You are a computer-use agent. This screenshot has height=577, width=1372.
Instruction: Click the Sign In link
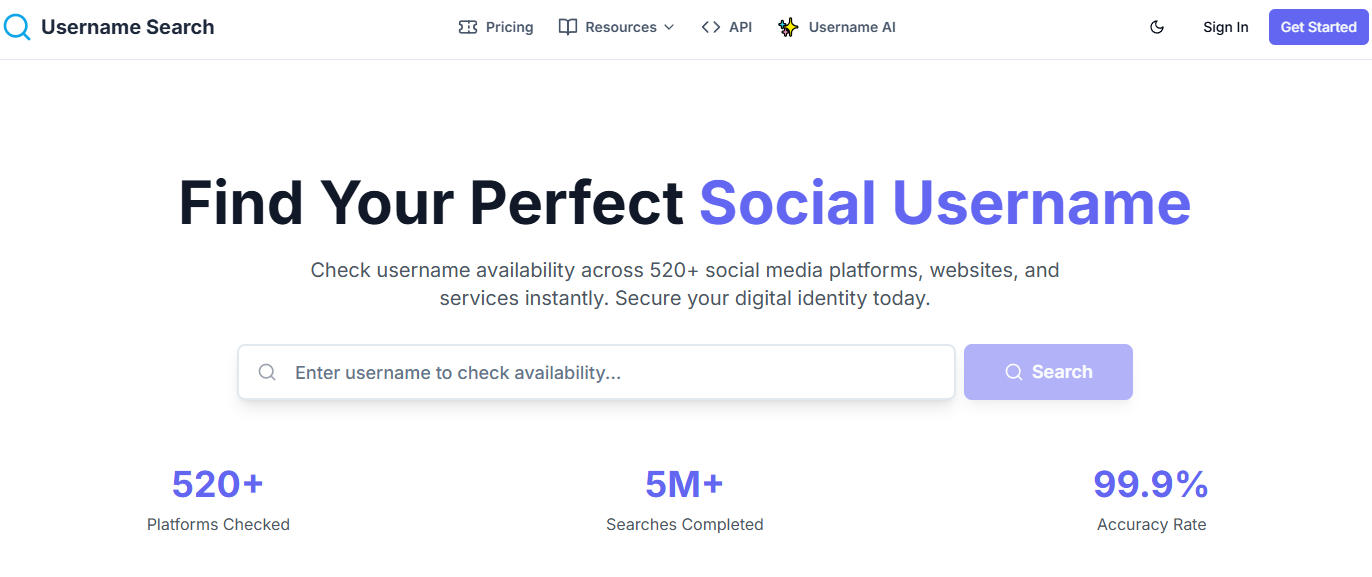[1225, 27]
